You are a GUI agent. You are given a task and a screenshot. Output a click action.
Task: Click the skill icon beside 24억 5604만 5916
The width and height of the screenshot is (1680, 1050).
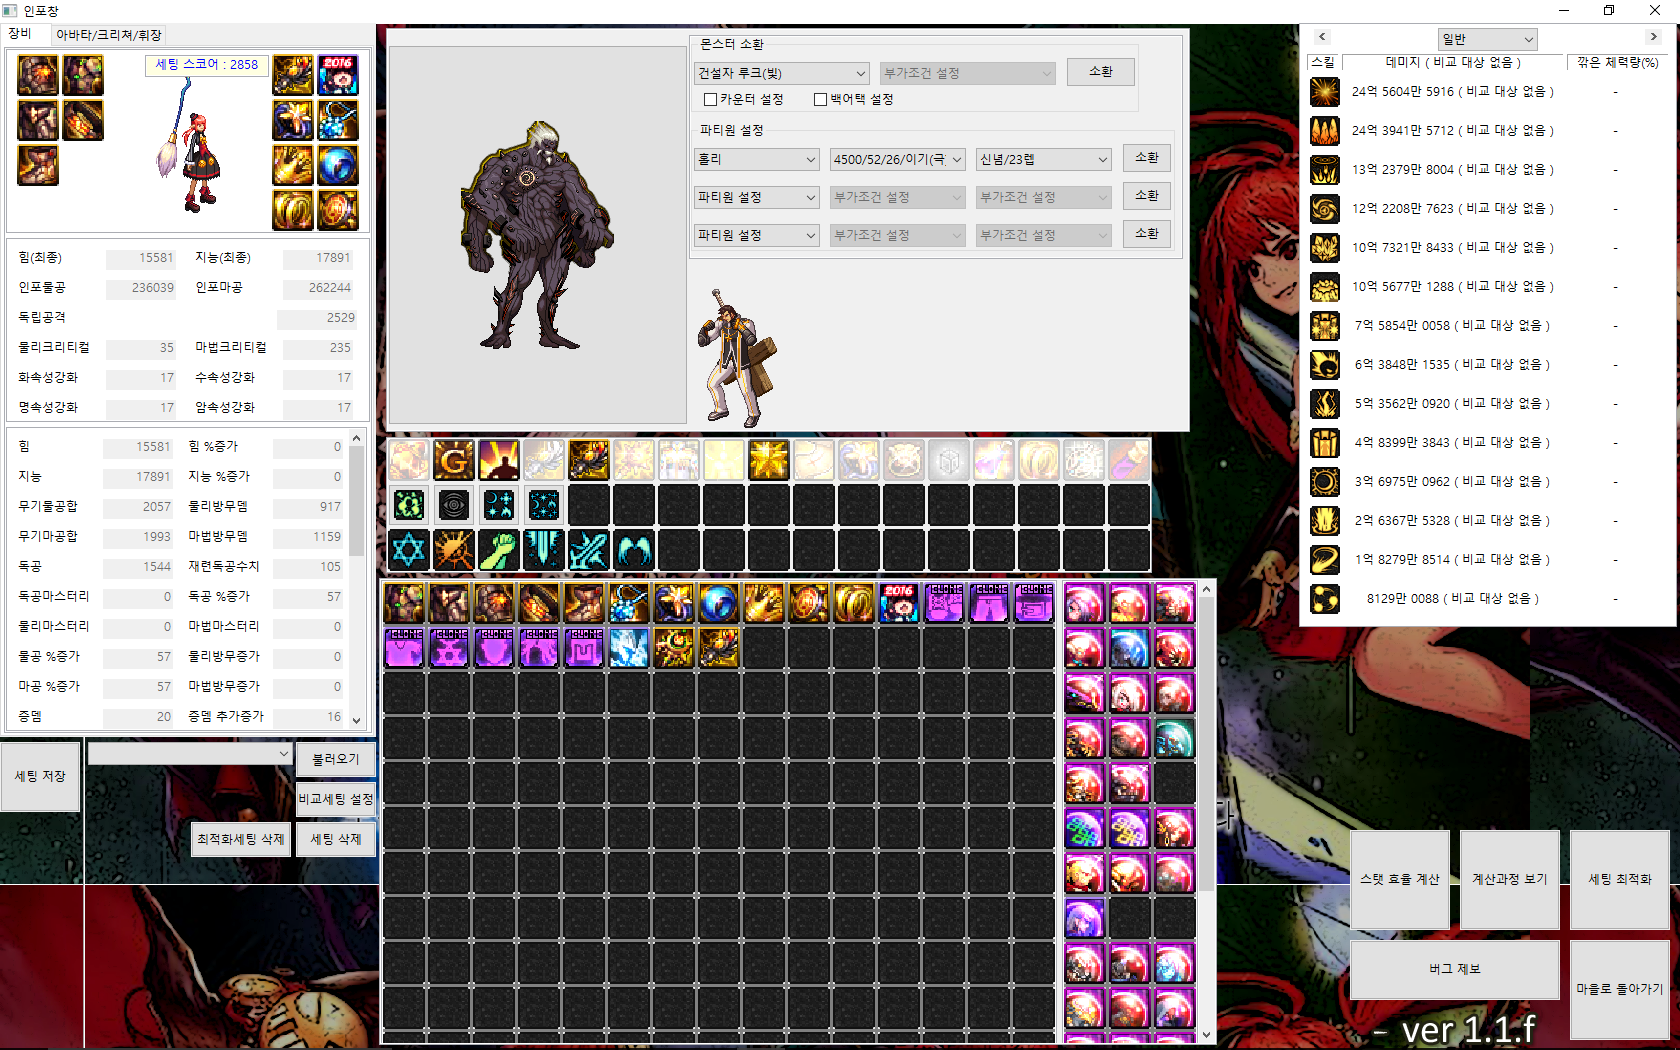pyautogui.click(x=1325, y=92)
